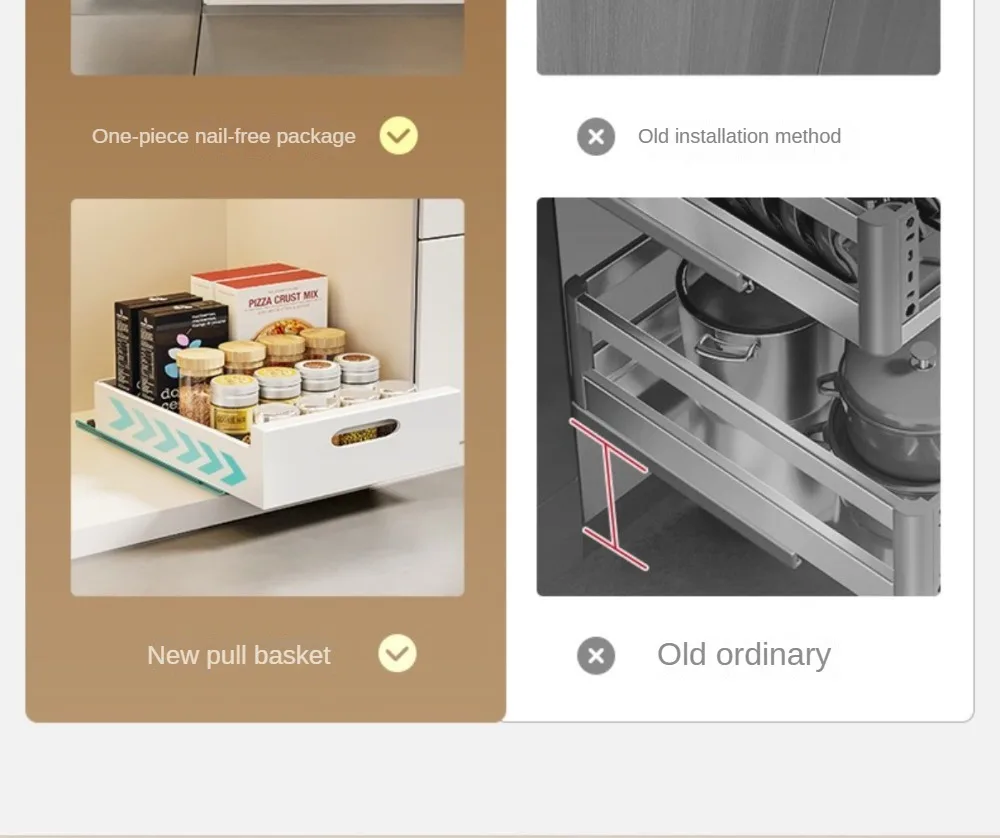Open the grayscale old pull basket photo
This screenshot has height=838, width=1000.
click(x=739, y=397)
